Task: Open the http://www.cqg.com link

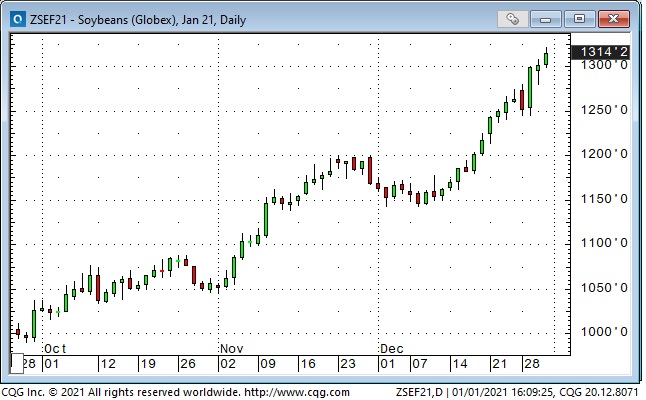Action: (297, 392)
